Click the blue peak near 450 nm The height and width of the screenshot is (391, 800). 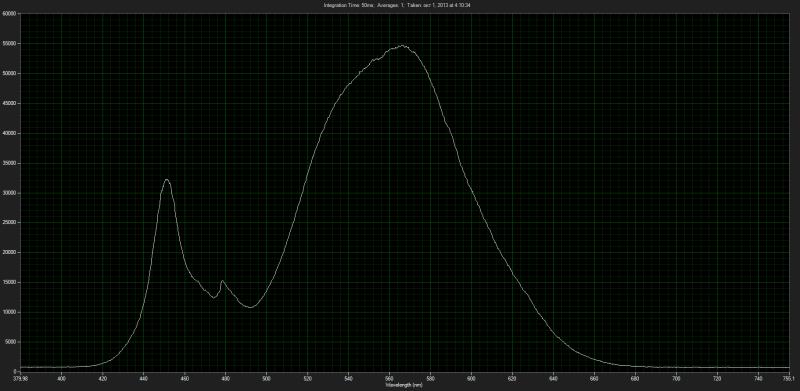(x=166, y=180)
